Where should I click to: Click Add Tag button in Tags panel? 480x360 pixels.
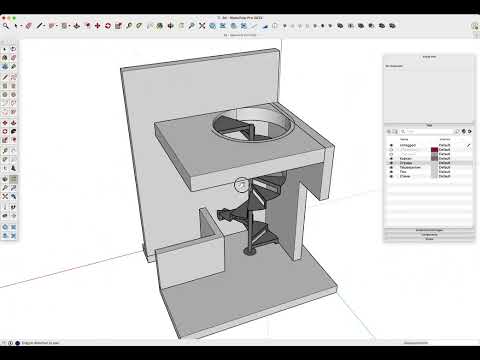[x=389, y=132]
